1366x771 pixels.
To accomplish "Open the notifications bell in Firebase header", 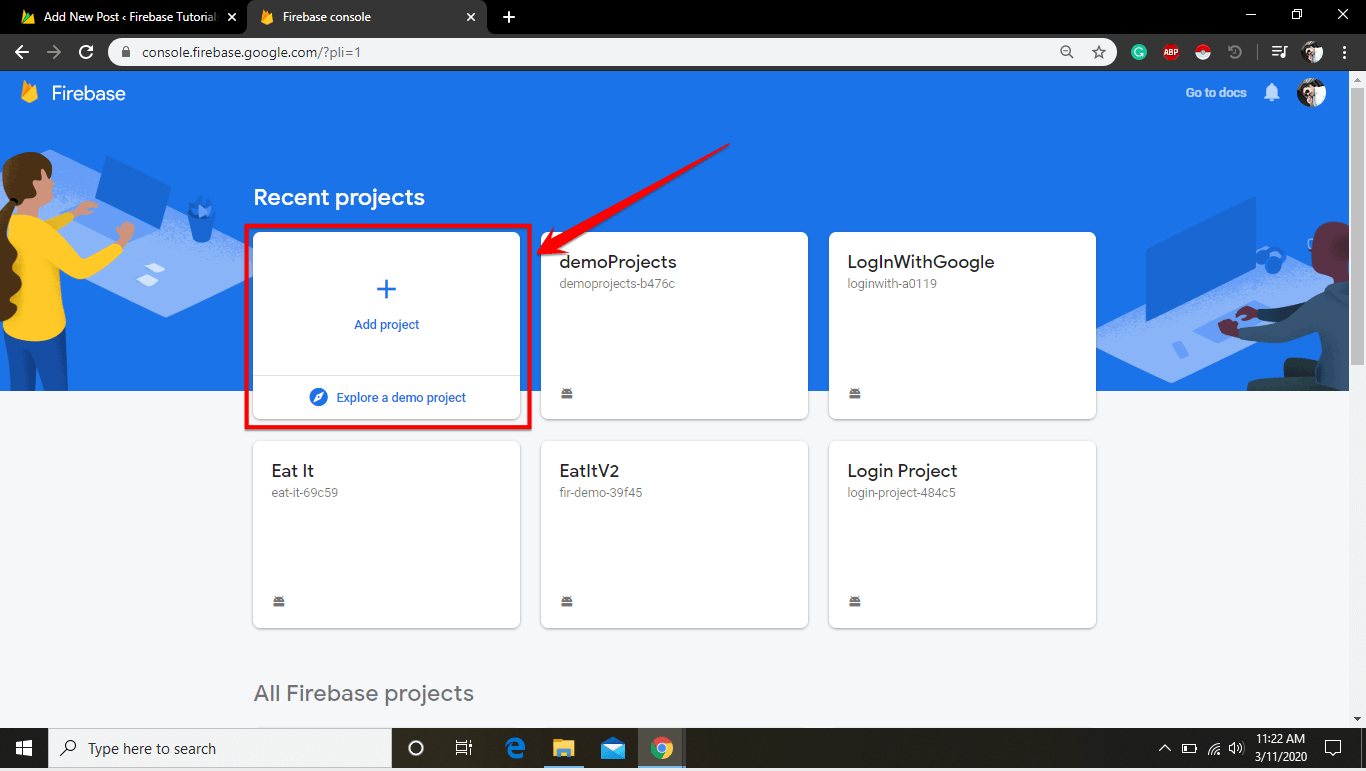I will click(x=1271, y=93).
